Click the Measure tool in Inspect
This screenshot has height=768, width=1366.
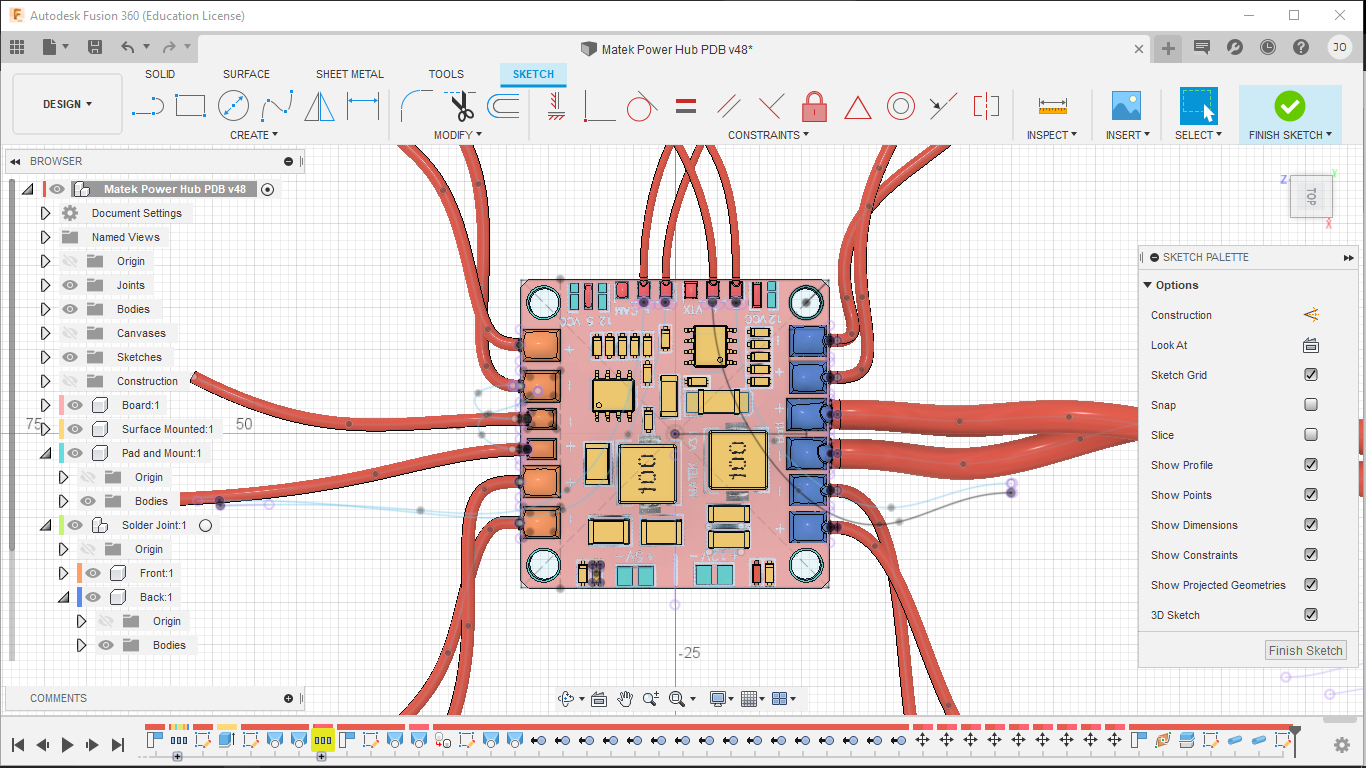1052,105
